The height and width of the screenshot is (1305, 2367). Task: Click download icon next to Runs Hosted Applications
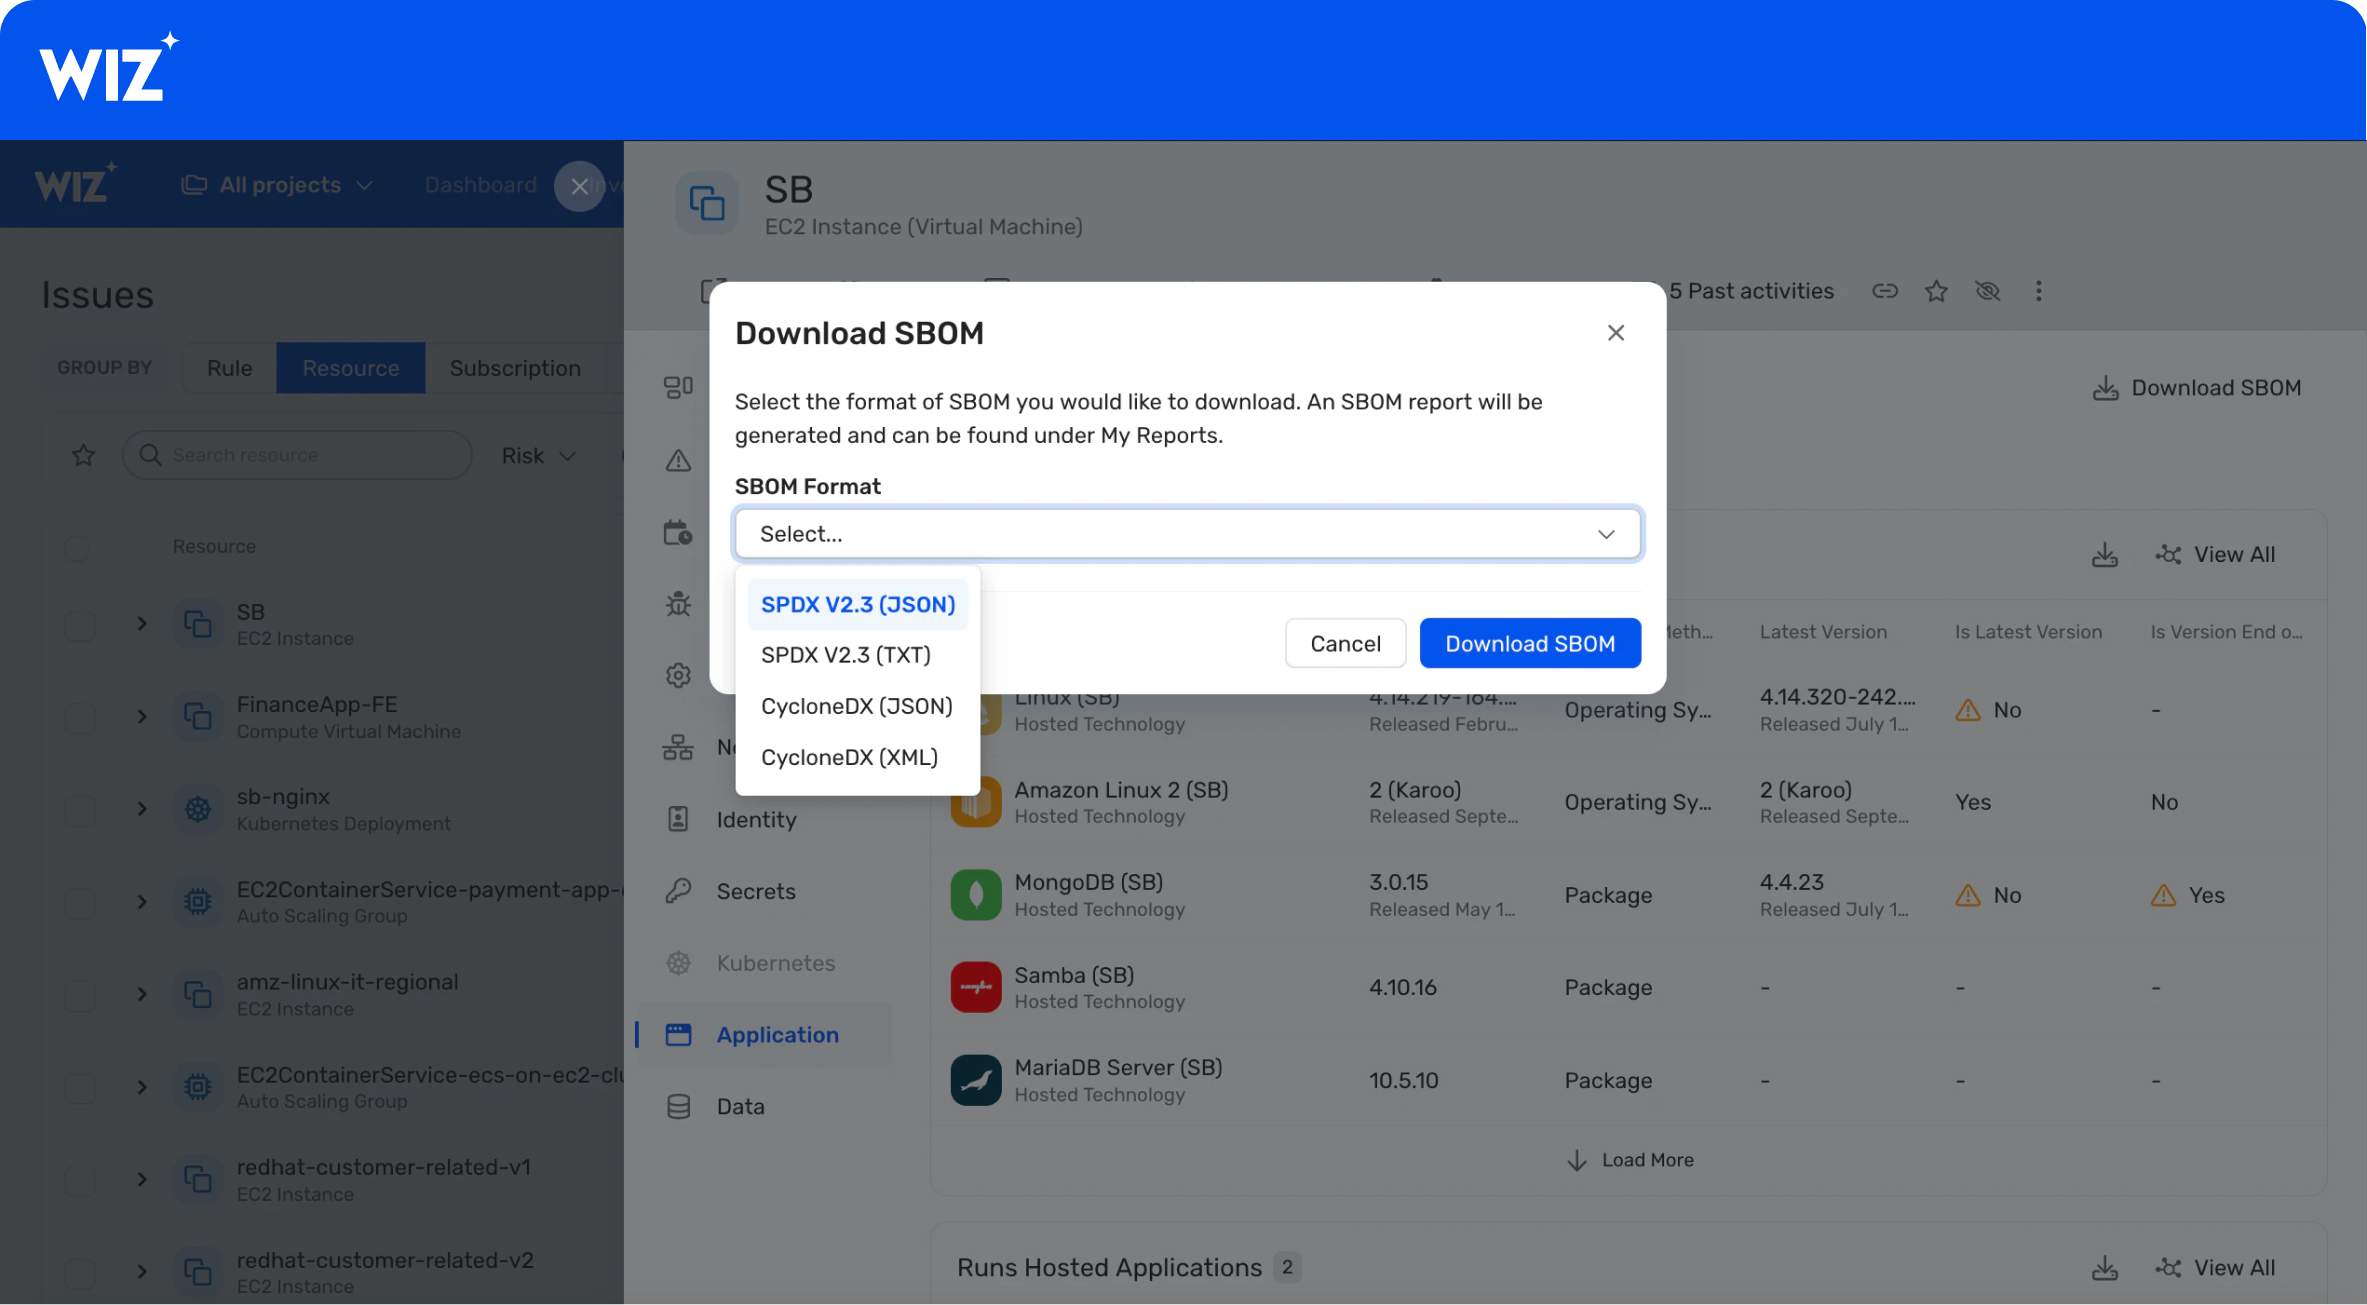[2105, 1268]
